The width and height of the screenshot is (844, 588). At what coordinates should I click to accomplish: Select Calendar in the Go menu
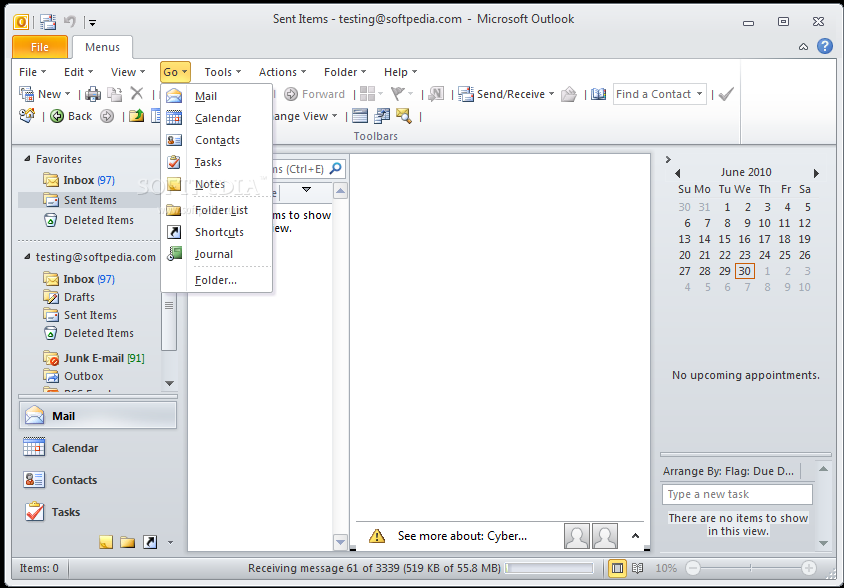pyautogui.click(x=216, y=118)
